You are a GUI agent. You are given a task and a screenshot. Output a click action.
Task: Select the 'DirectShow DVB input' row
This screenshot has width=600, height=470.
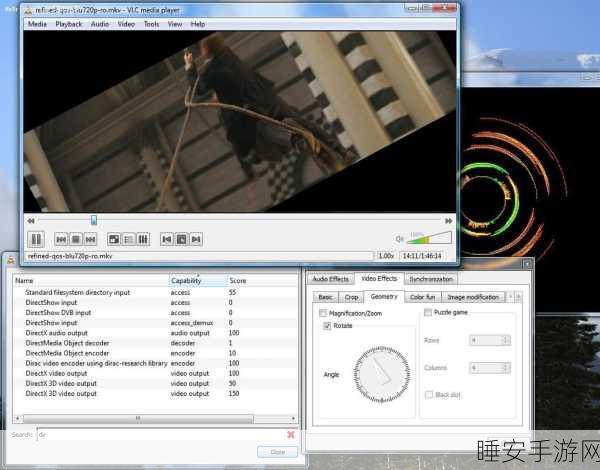(x=155, y=313)
